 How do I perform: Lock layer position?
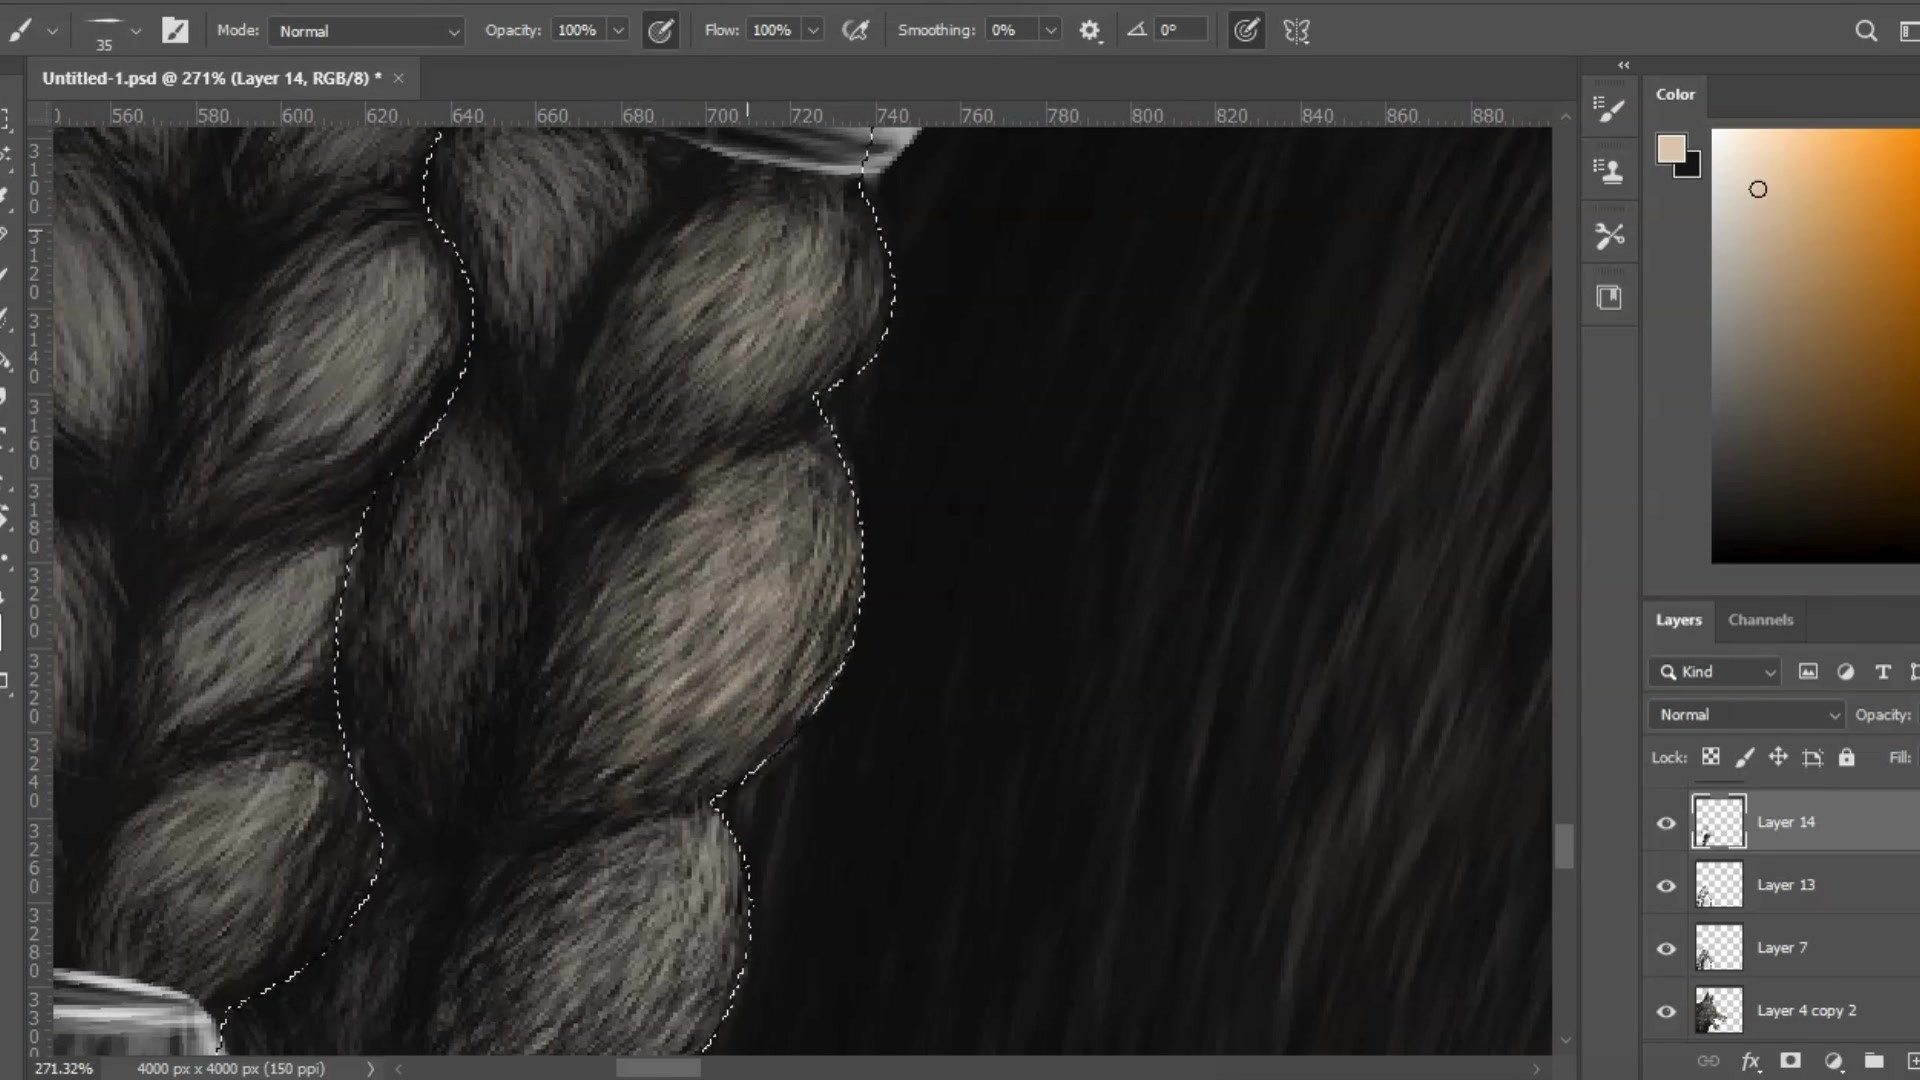pyautogui.click(x=1778, y=757)
